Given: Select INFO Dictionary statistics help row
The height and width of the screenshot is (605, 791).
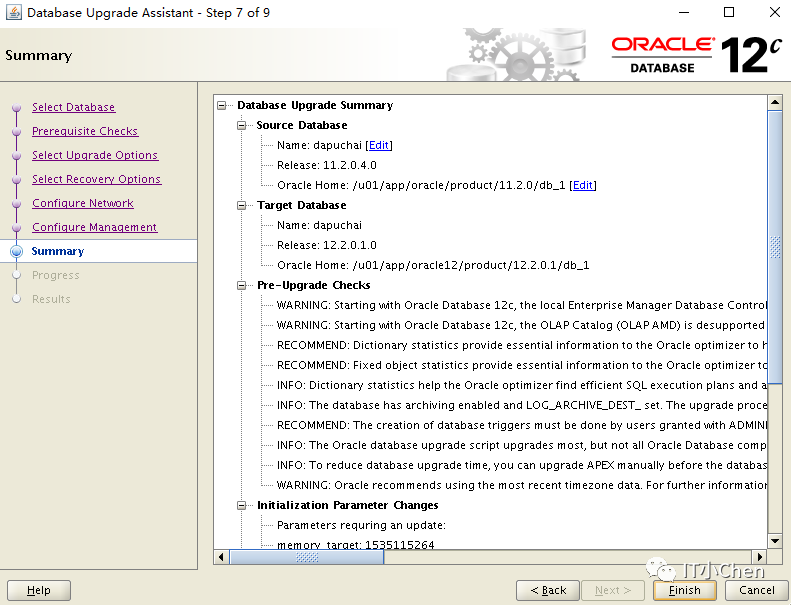Looking at the screenshot, I should tap(522, 386).
